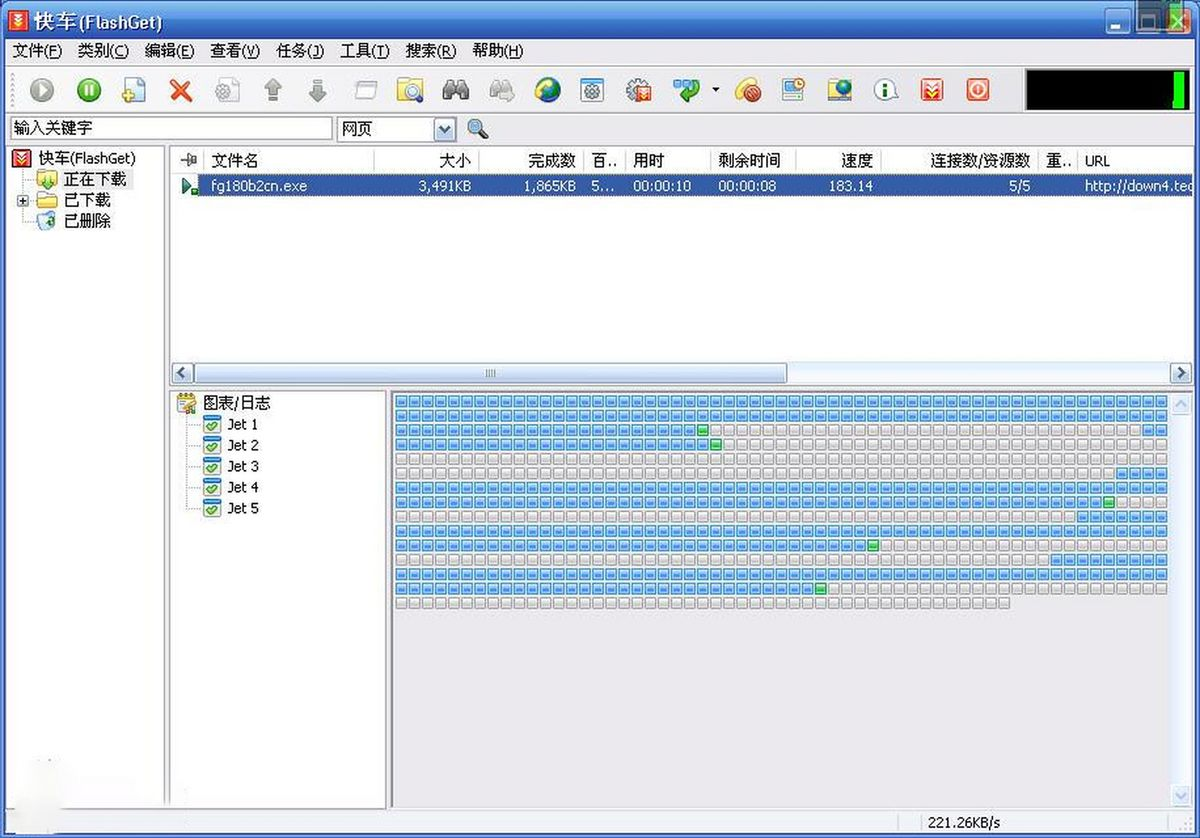Open the 工具(T) menu
The image size is (1200, 838).
[364, 51]
